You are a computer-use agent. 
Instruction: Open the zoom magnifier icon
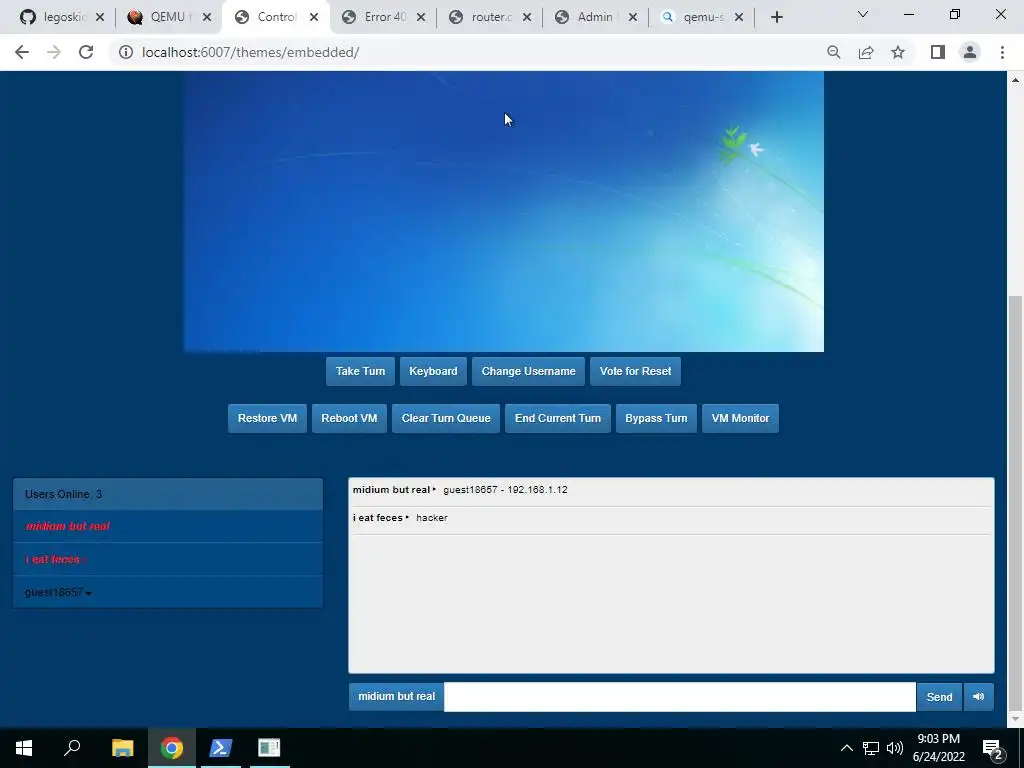[834, 52]
